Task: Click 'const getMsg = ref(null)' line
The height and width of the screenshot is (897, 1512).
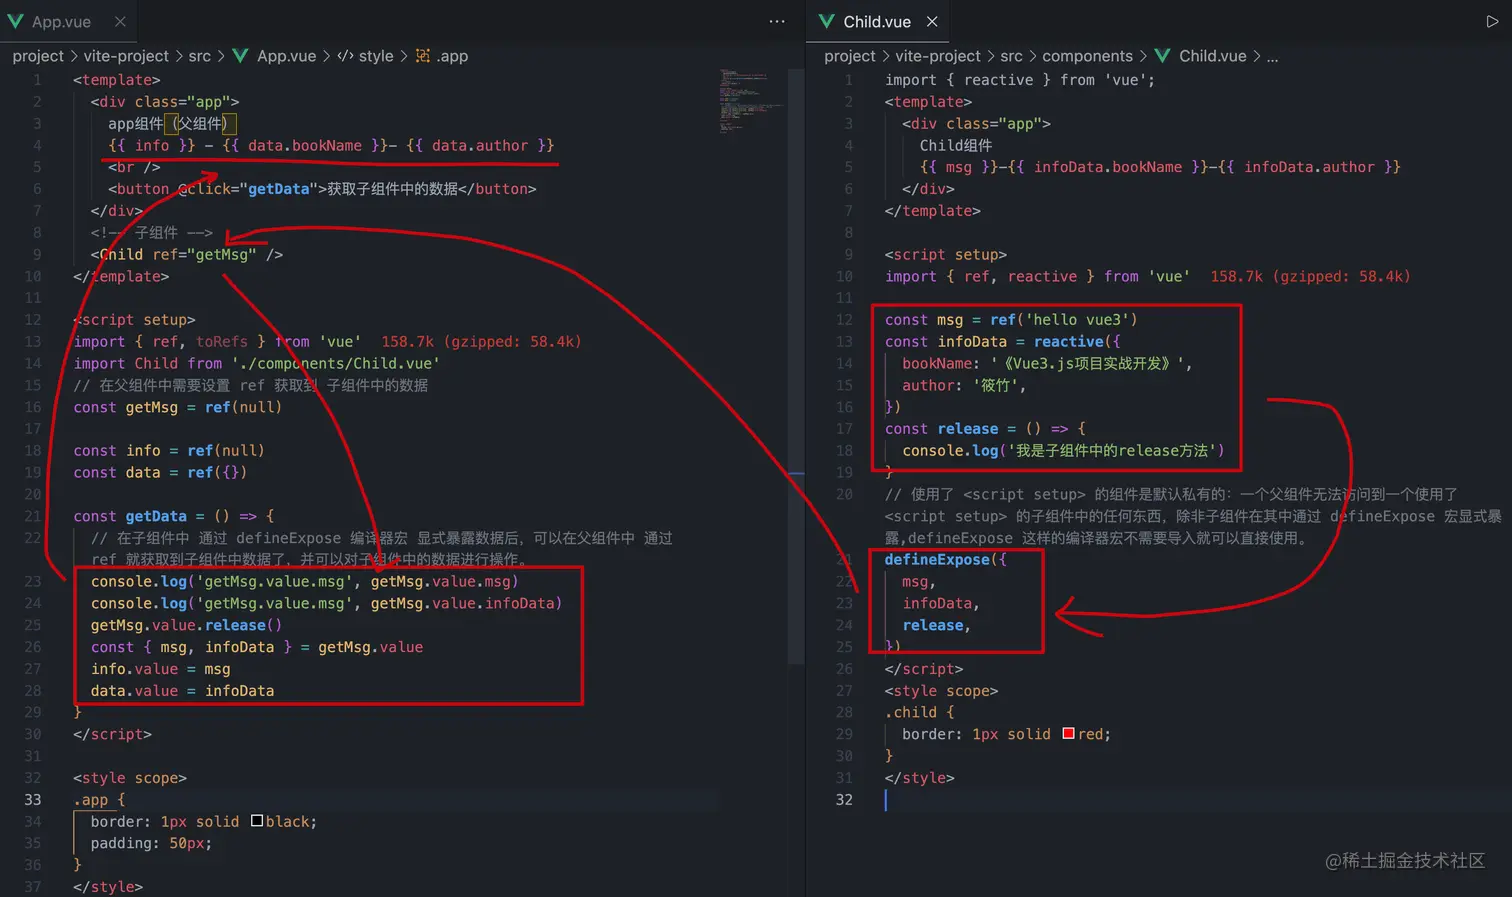Action: (x=177, y=407)
